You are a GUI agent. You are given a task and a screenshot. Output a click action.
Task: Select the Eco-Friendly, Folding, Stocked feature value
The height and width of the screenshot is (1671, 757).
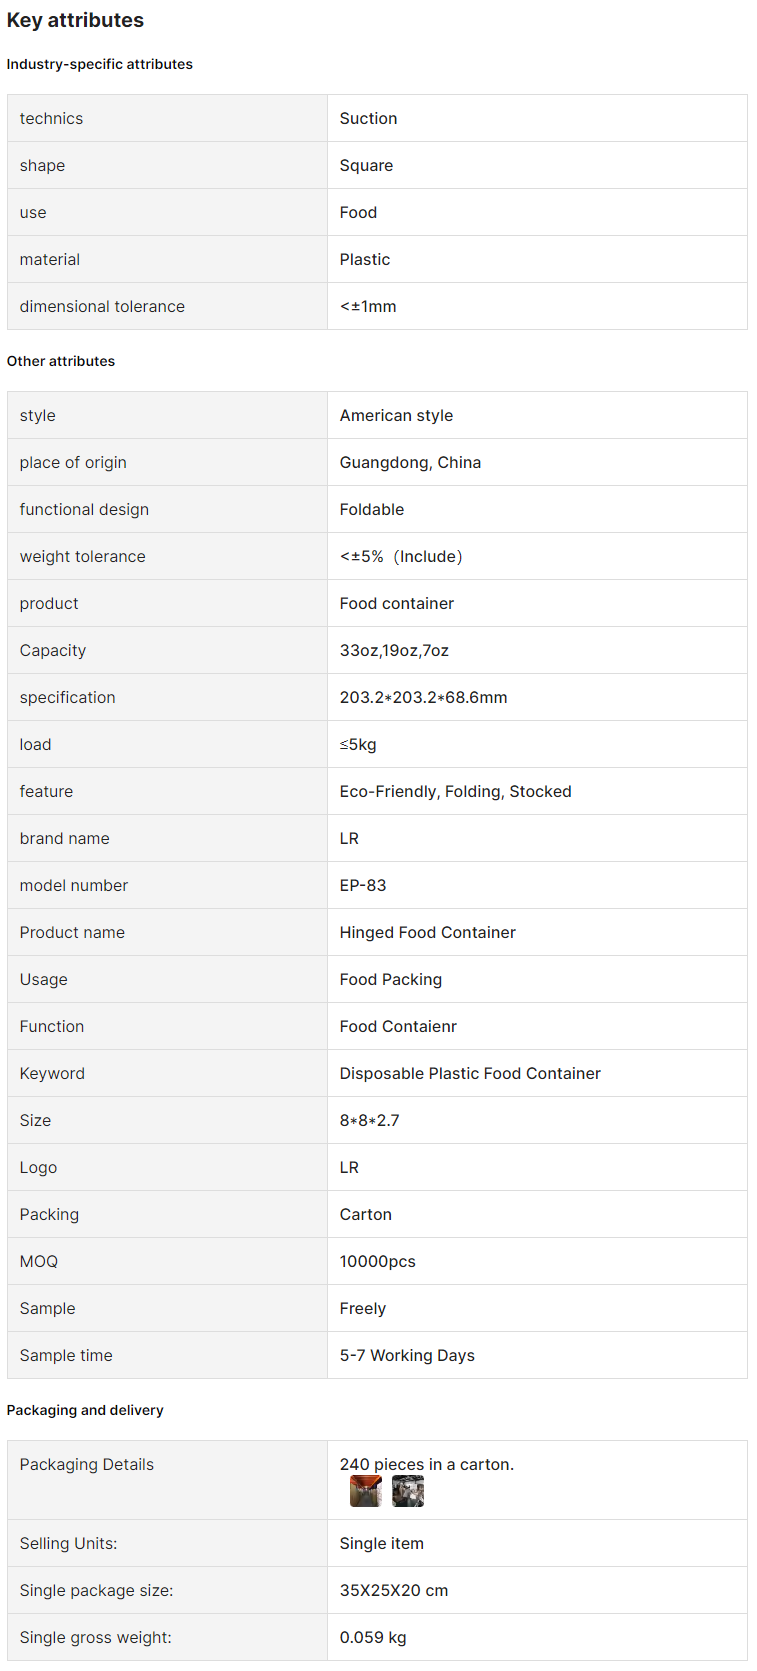[455, 791]
